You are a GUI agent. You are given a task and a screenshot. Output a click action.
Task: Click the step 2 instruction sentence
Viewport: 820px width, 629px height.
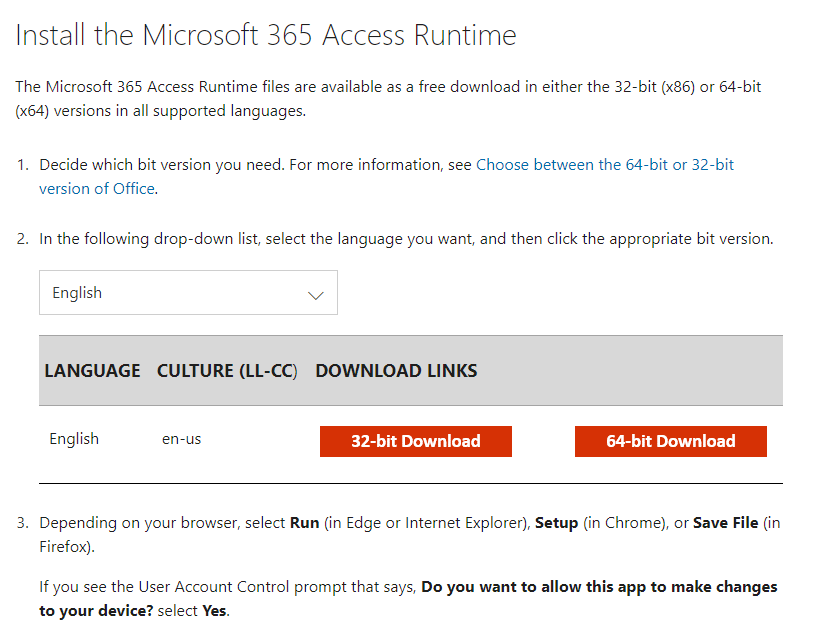(x=406, y=239)
